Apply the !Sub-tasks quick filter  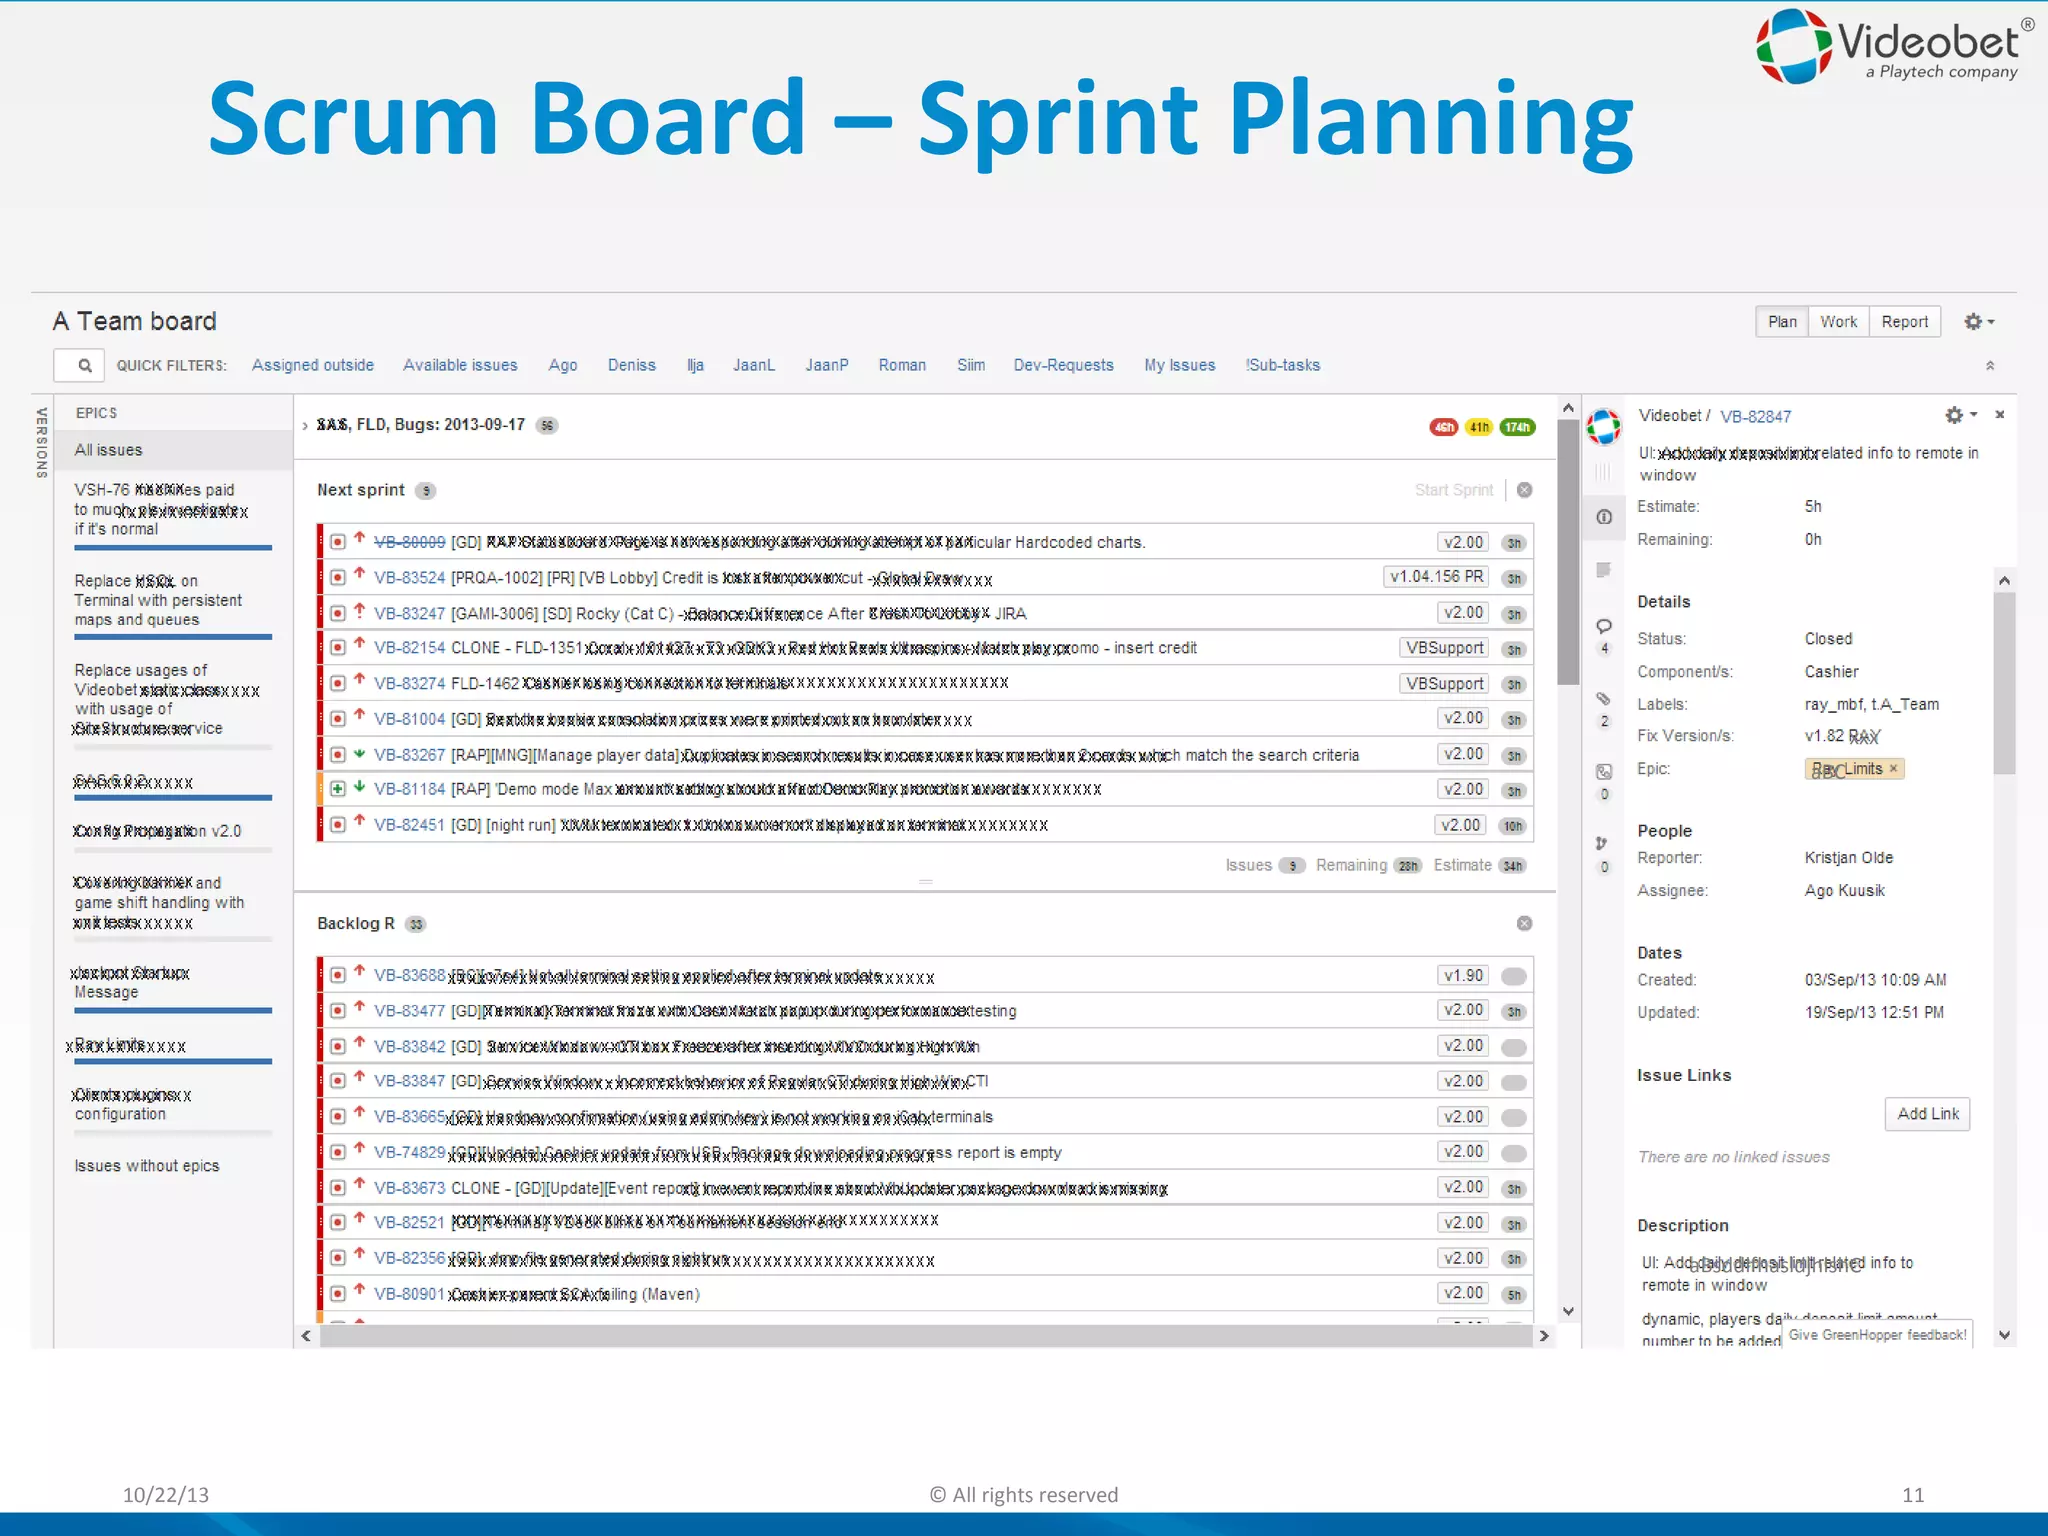(1283, 366)
